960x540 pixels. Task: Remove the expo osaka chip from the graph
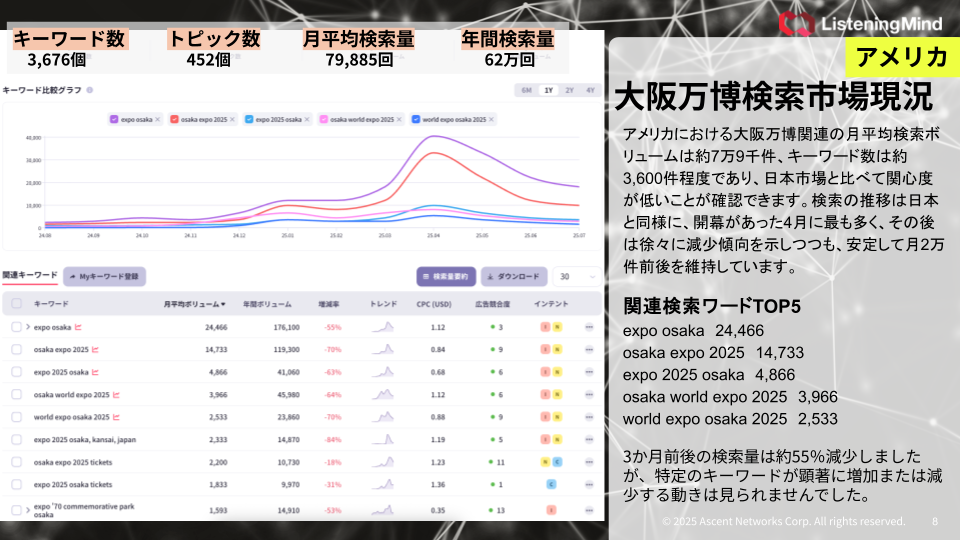click(157, 119)
